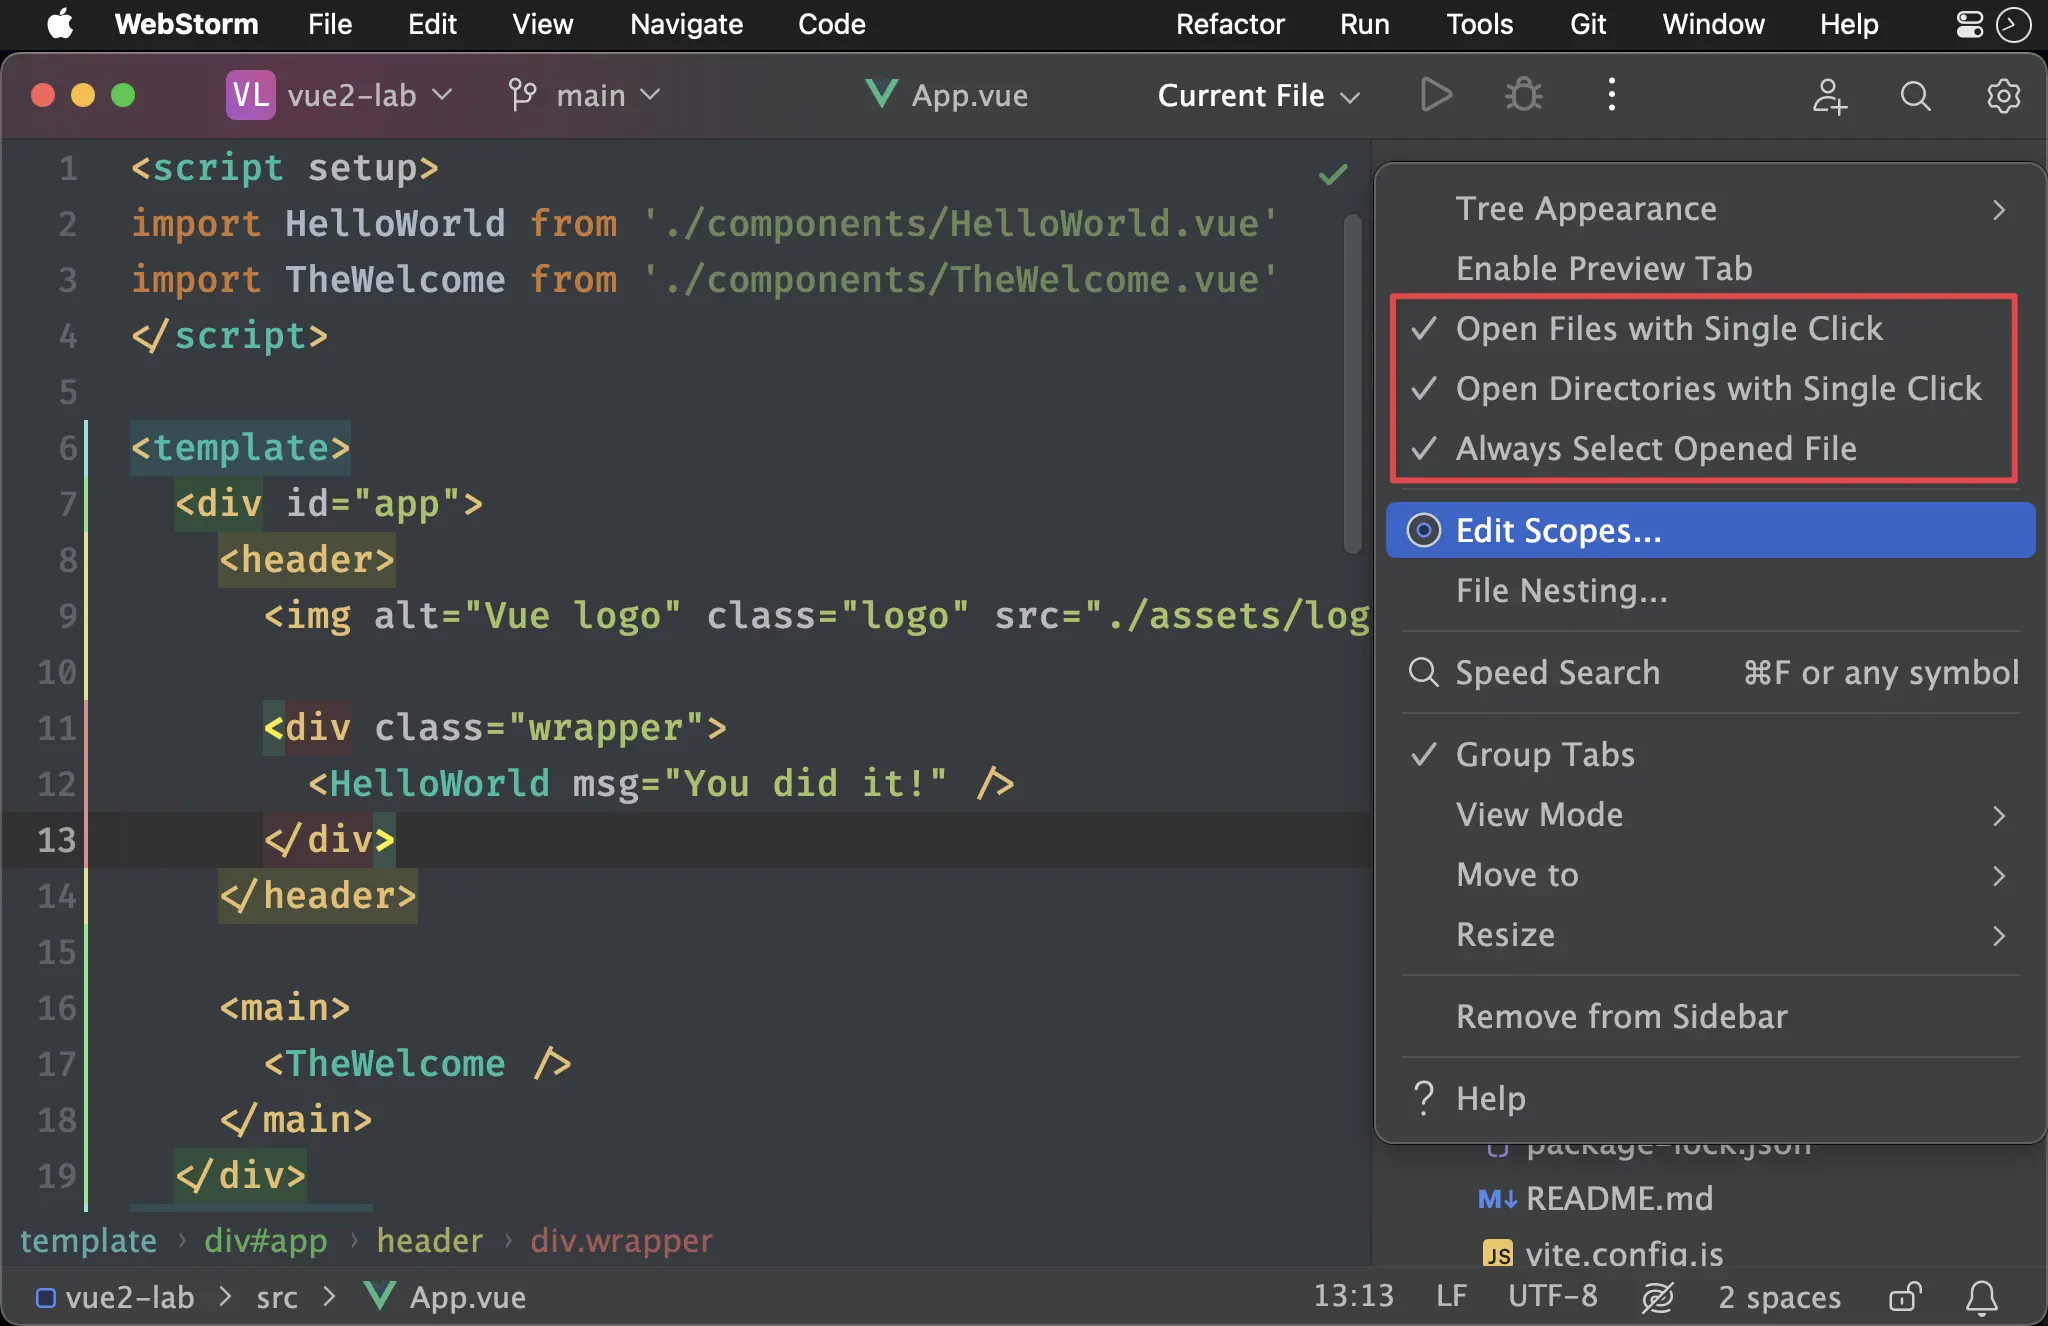
Task: Click the TheWelcome tag on line 17
Action: [x=395, y=1063]
